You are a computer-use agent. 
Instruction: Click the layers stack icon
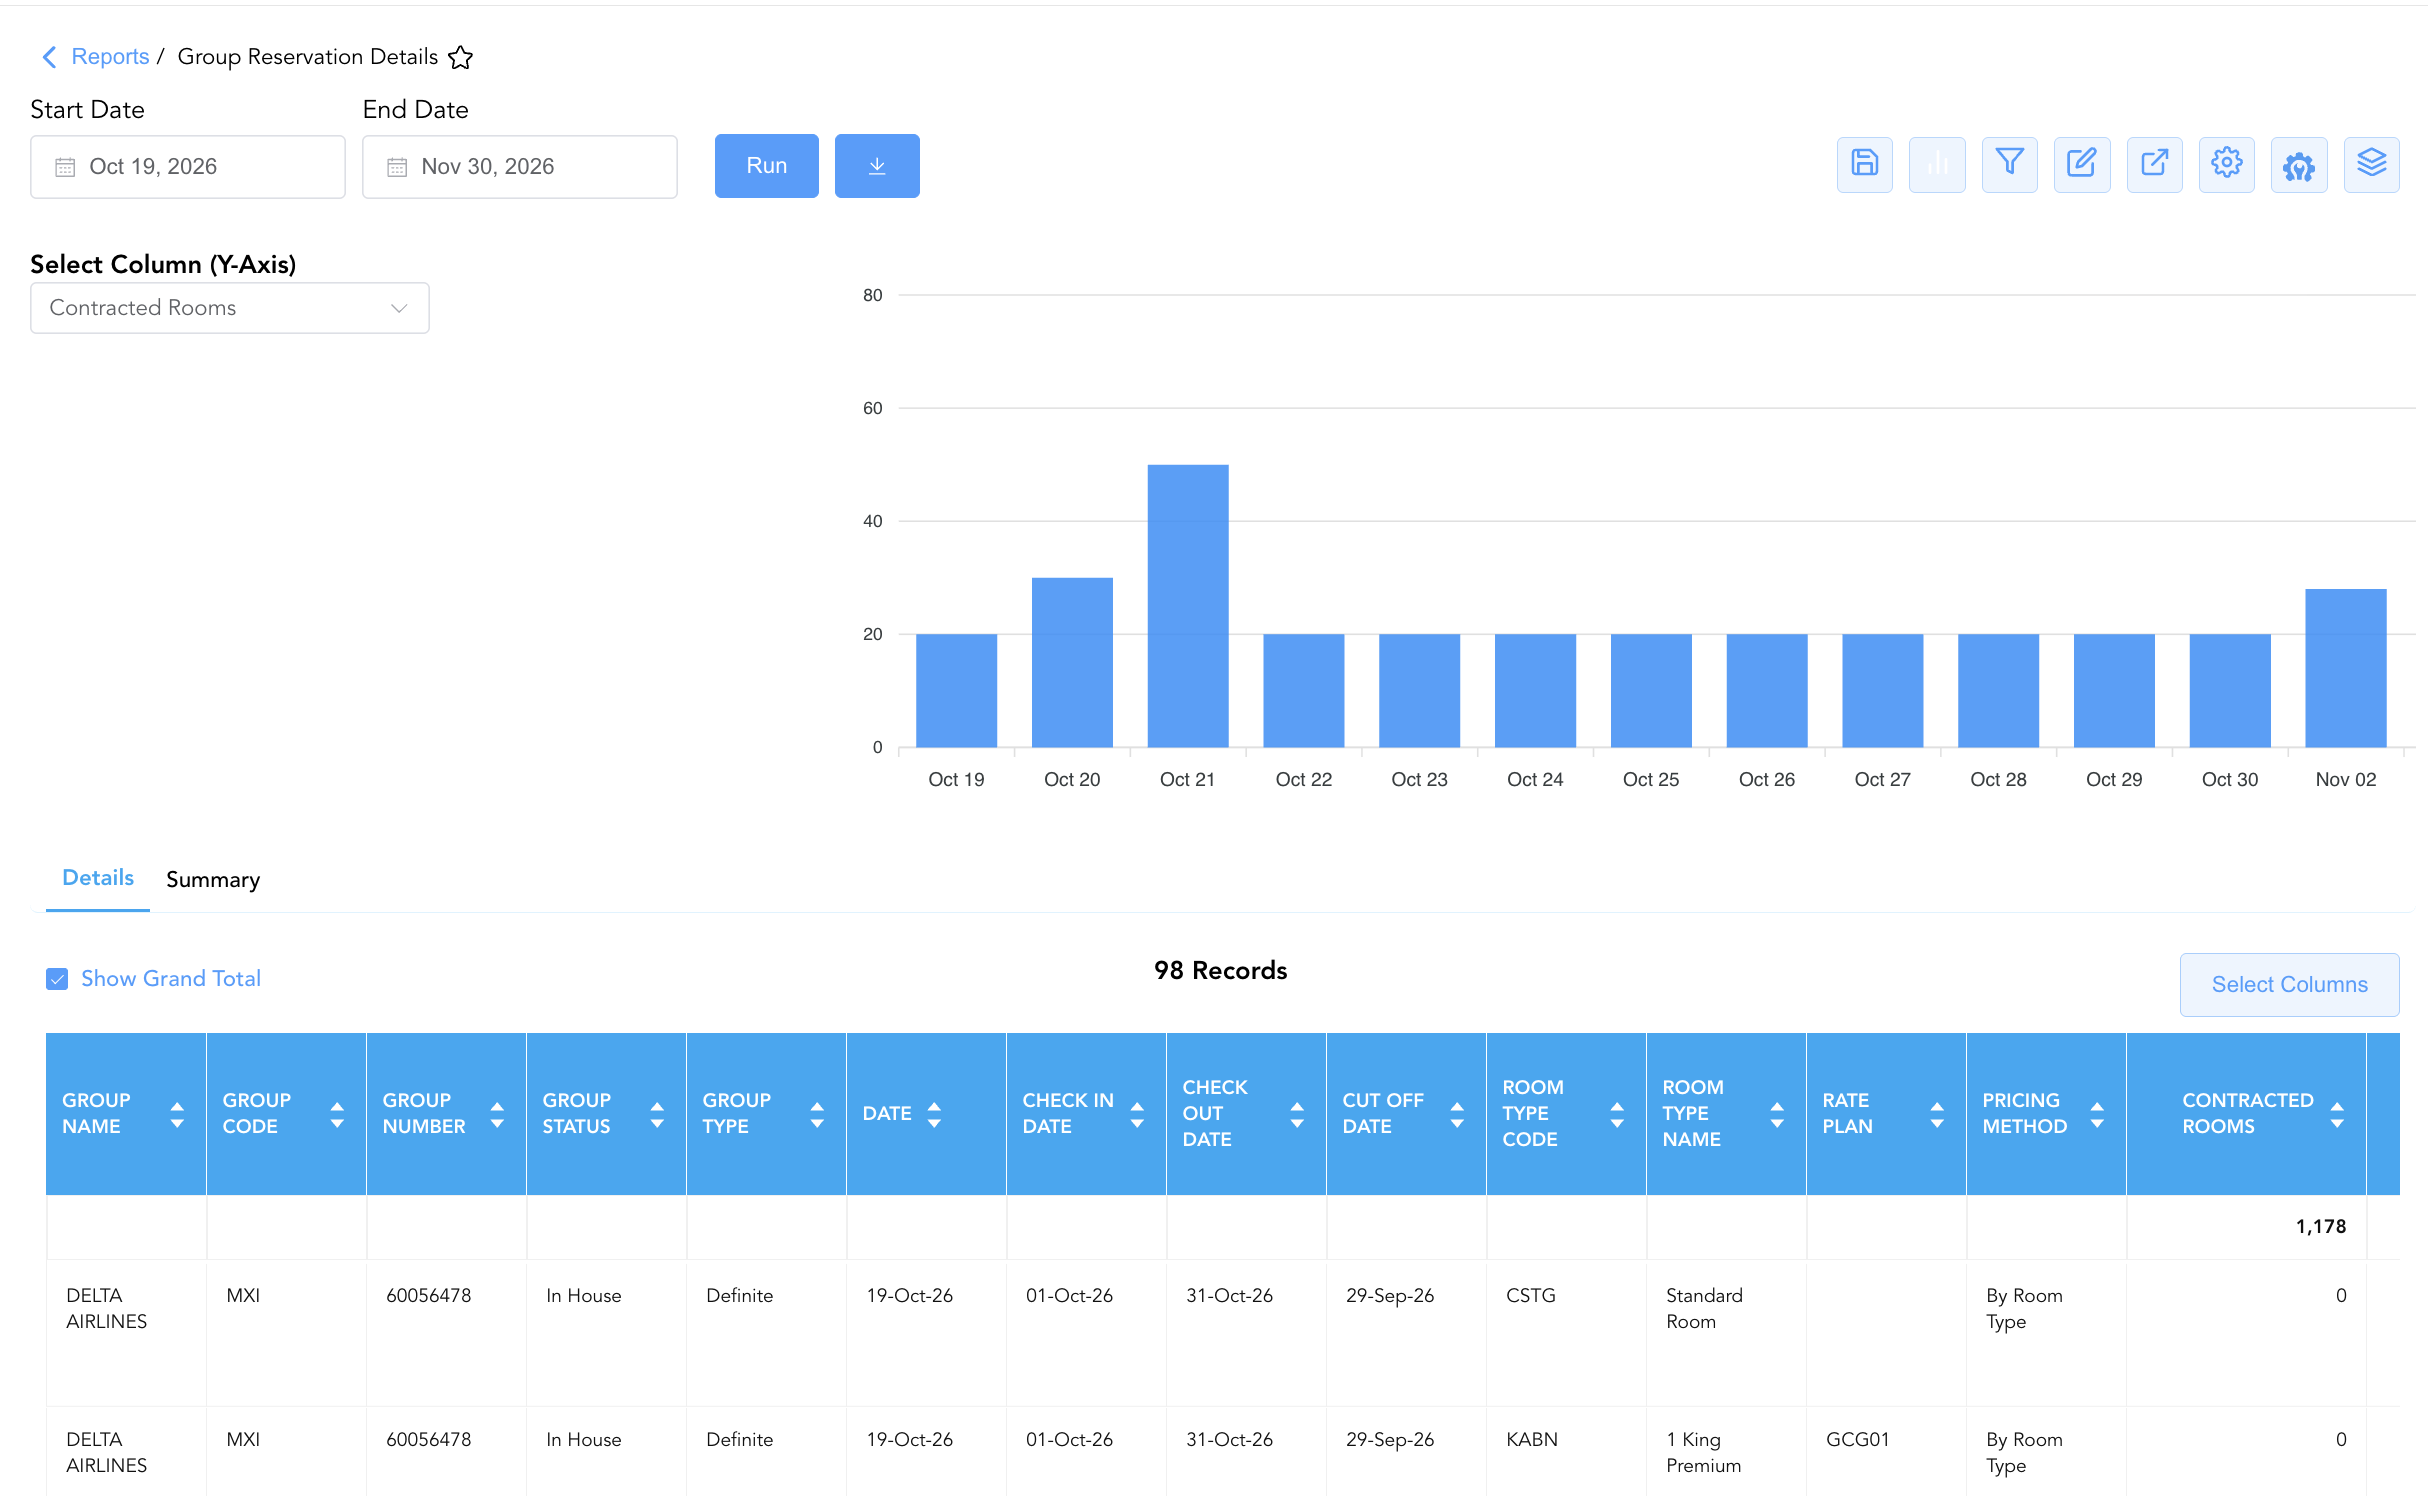click(2371, 164)
